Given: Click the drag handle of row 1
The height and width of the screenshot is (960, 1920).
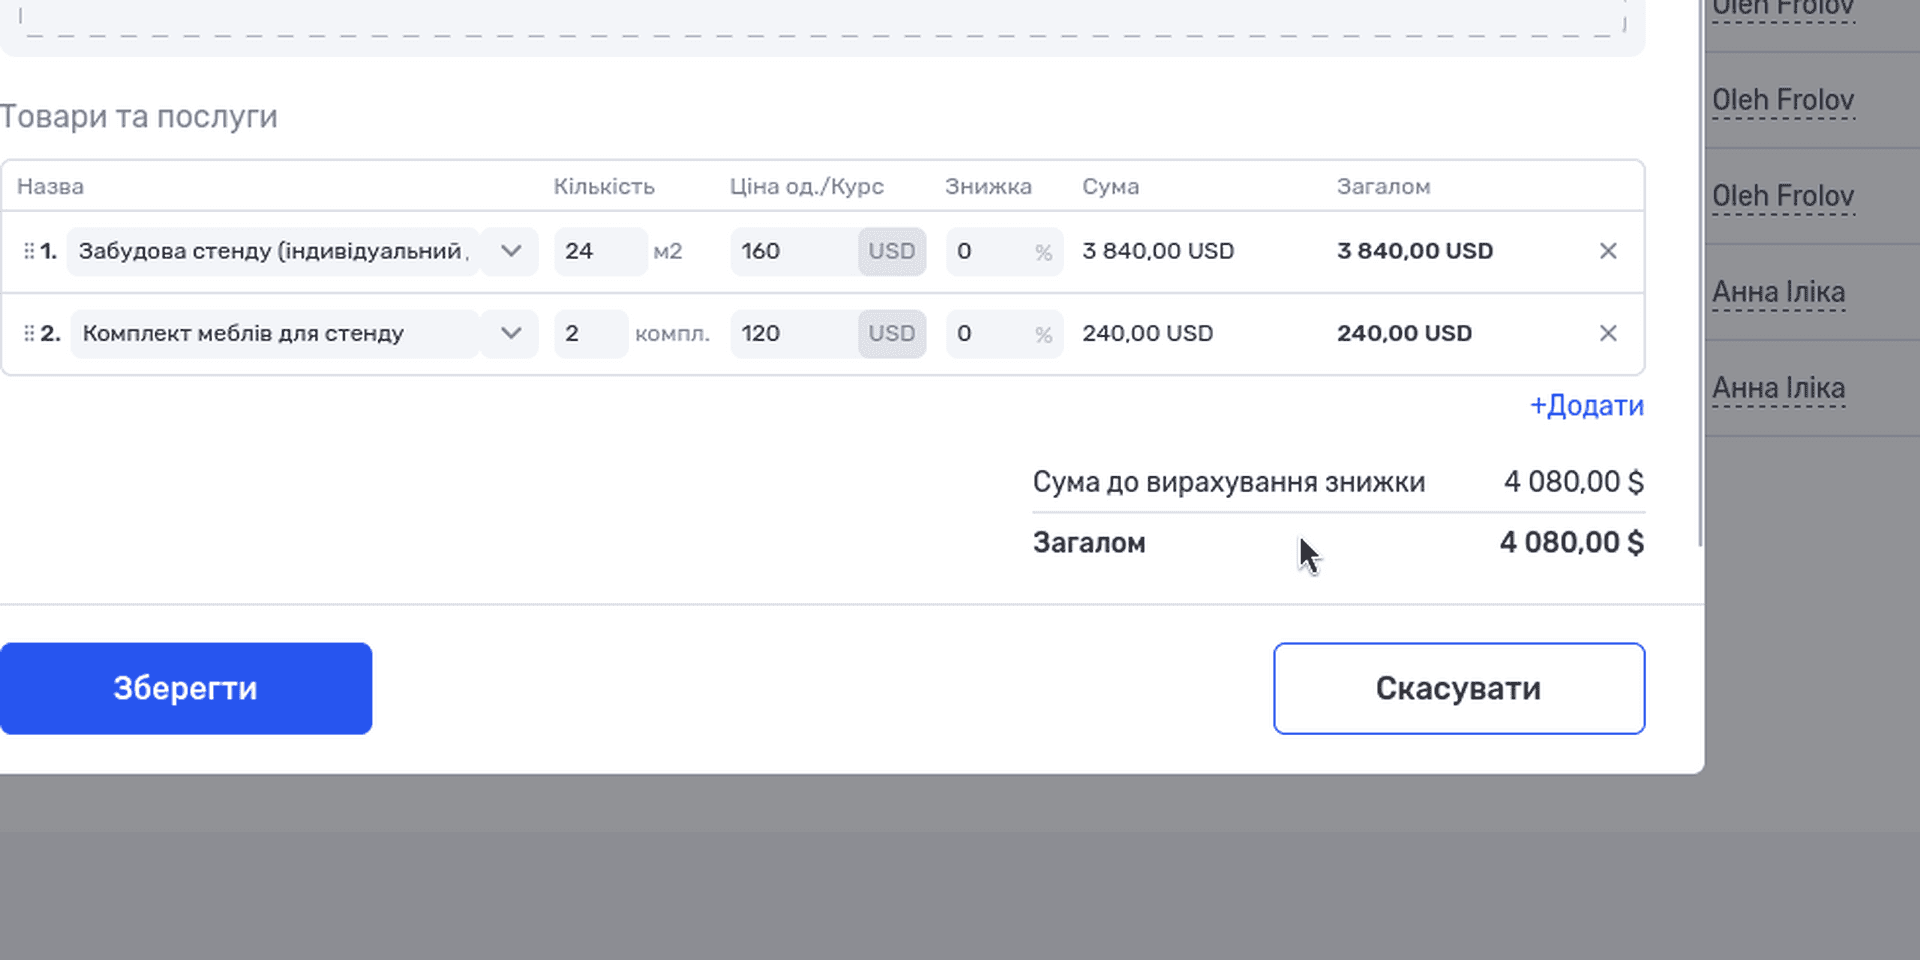Looking at the screenshot, I should (x=29, y=251).
